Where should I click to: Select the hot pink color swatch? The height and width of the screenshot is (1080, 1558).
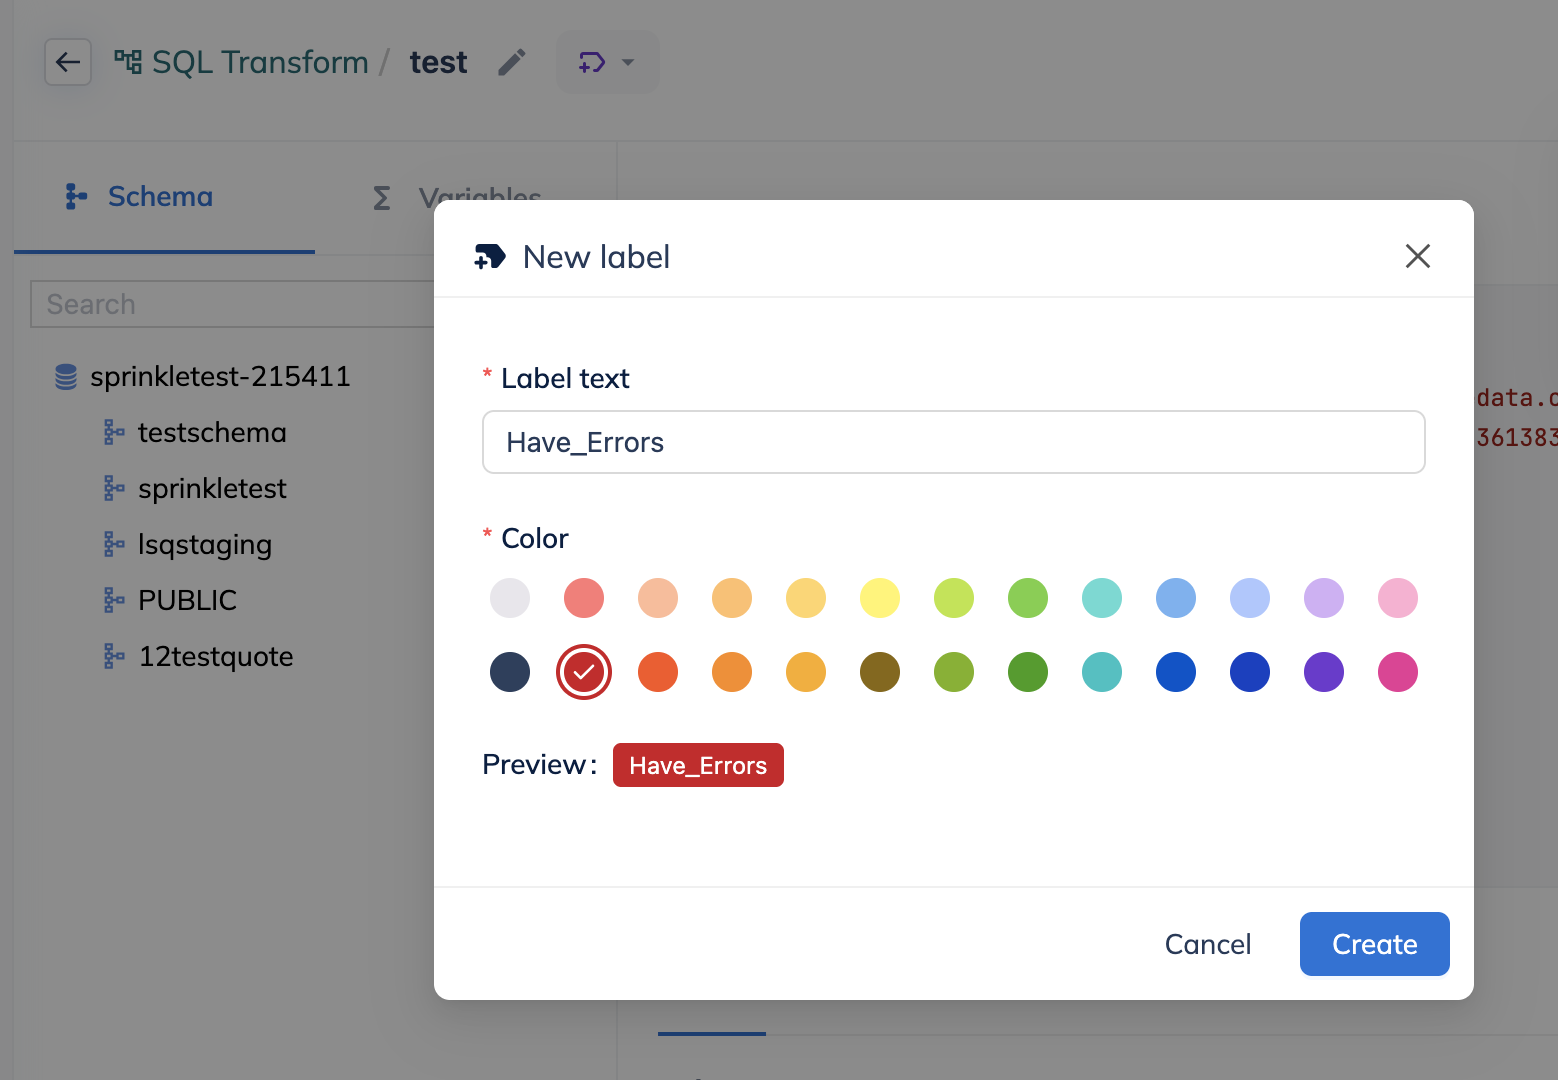click(1398, 672)
